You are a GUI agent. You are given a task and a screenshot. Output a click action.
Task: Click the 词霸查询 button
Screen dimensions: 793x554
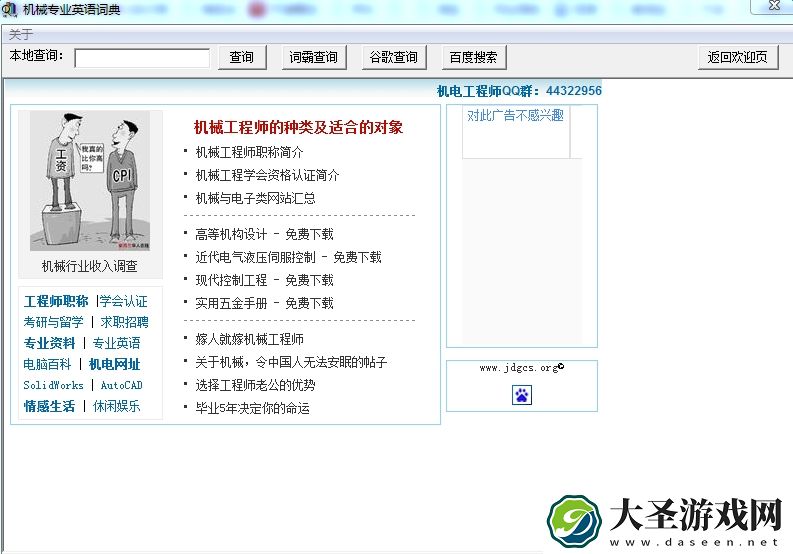pos(314,57)
